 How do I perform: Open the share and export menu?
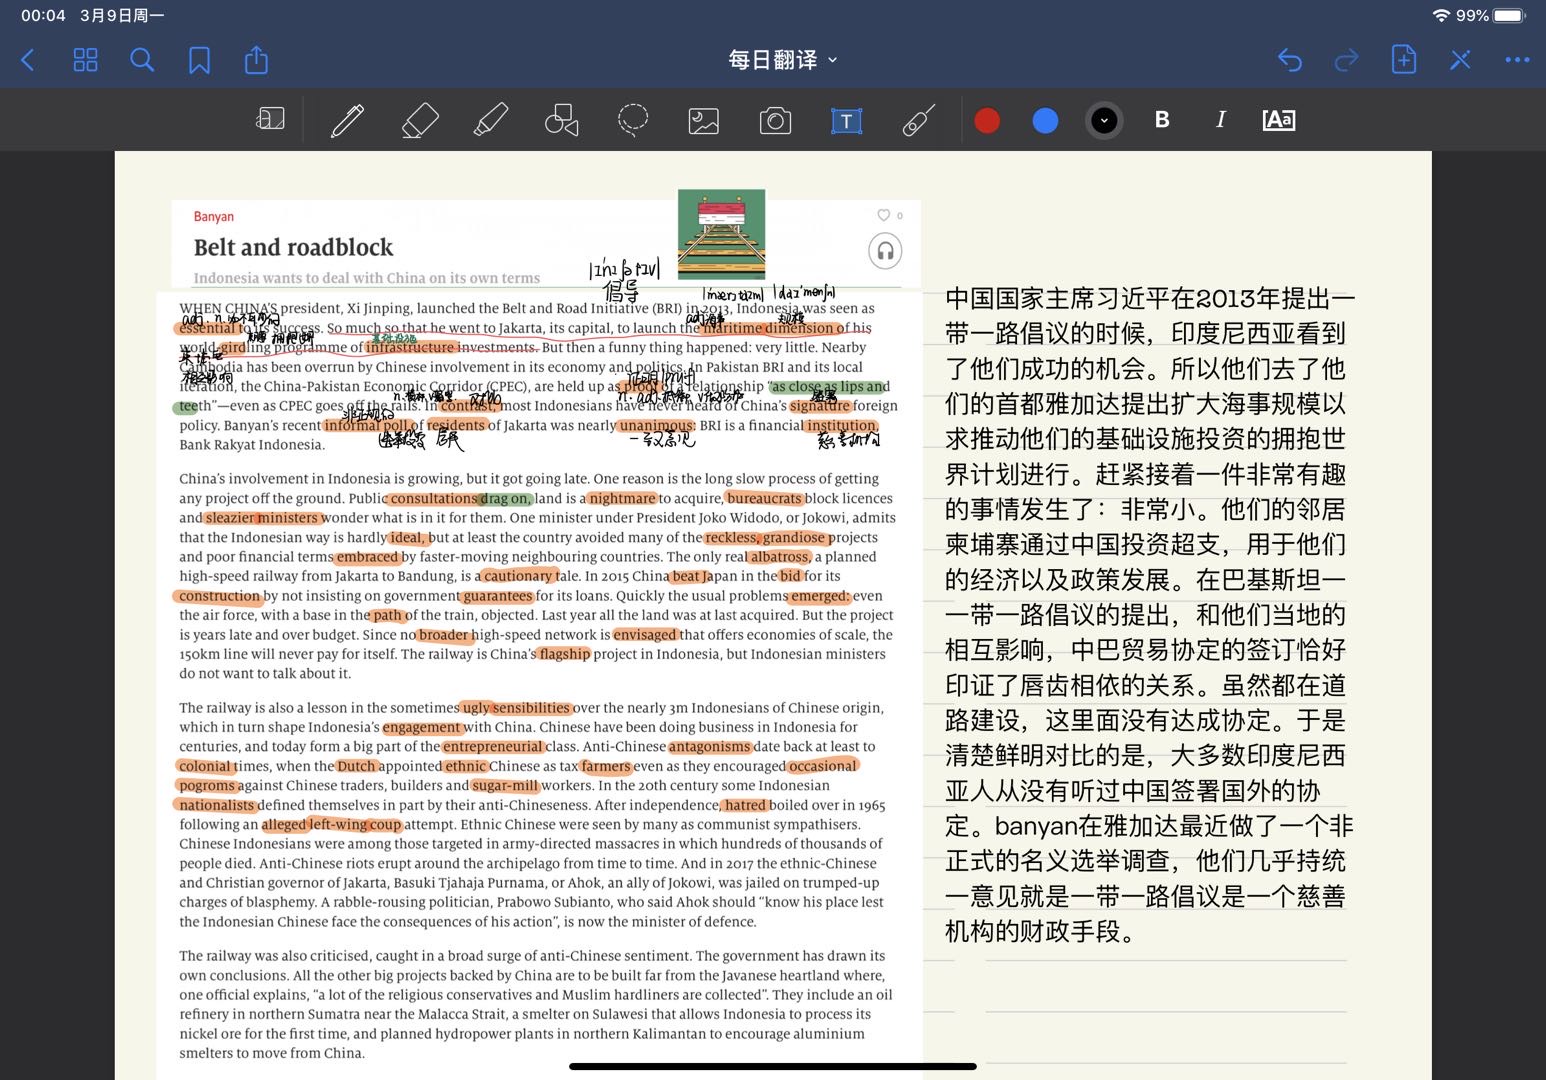tap(256, 59)
